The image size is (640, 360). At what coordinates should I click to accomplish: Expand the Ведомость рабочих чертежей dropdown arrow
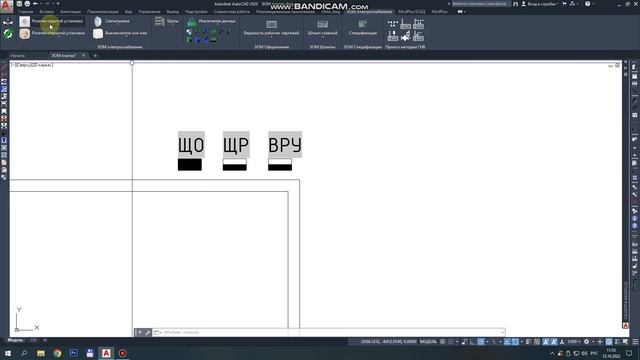pyautogui.click(x=271, y=37)
